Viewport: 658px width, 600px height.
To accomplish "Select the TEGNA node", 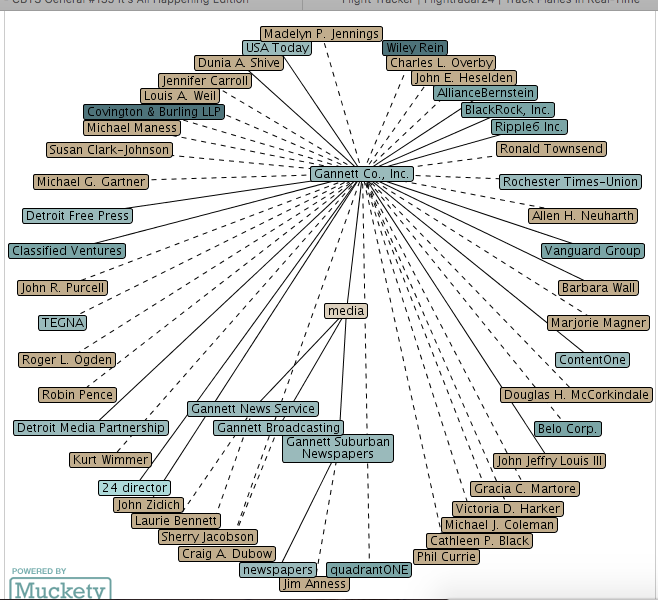I will (x=62, y=323).
